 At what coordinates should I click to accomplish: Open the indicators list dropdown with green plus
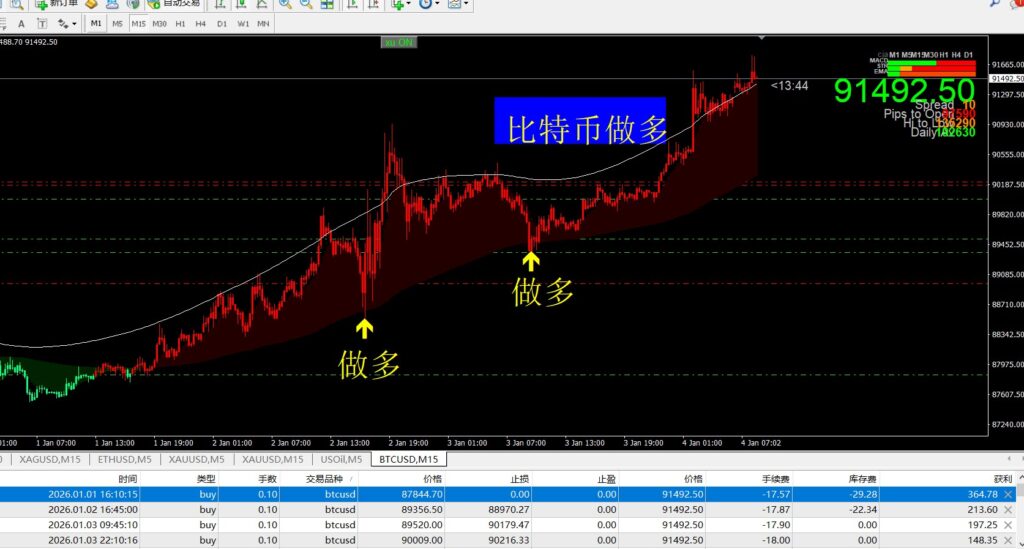pyautogui.click(x=400, y=4)
